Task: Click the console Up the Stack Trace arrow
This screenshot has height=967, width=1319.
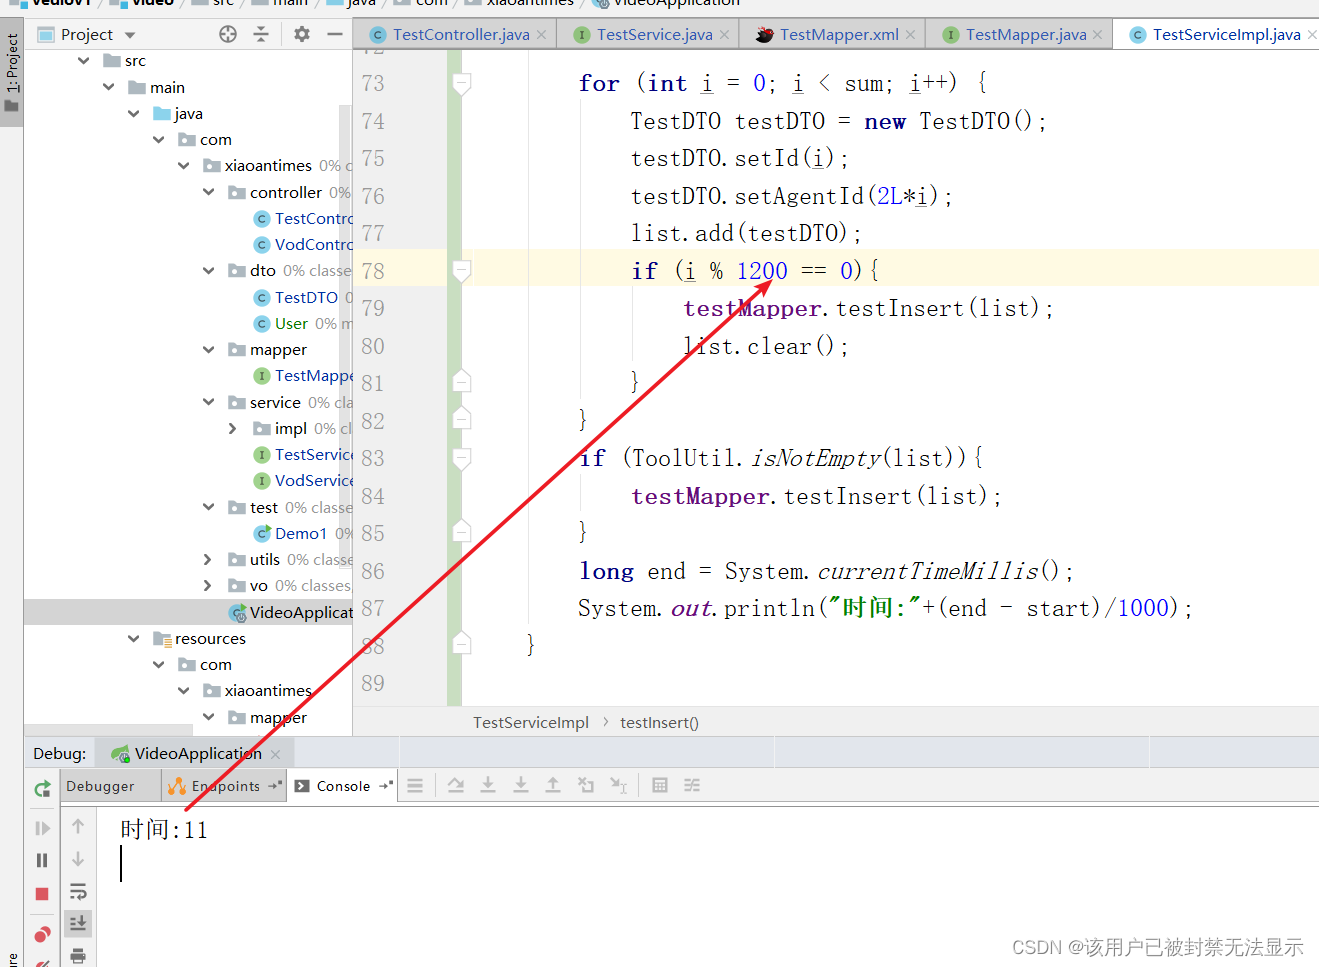Action: click(x=78, y=827)
